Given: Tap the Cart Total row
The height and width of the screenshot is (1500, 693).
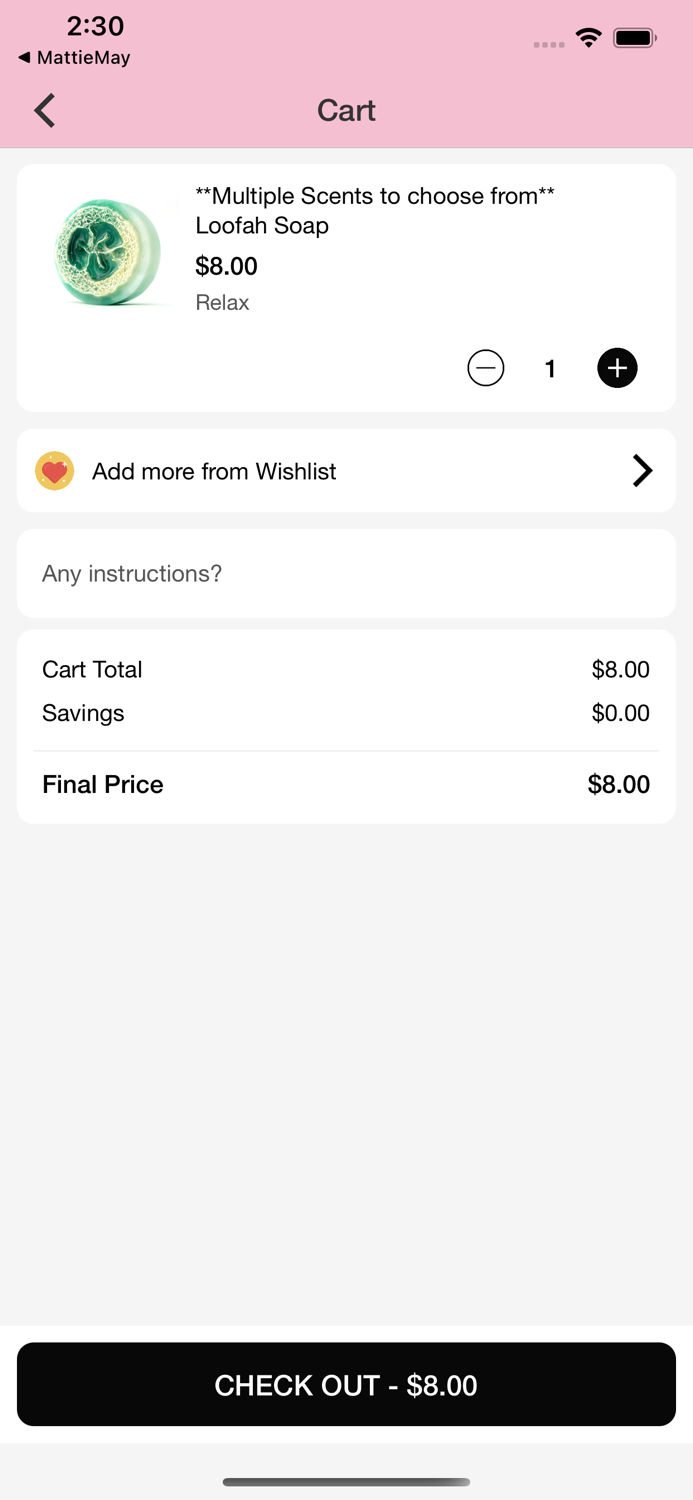Looking at the screenshot, I should tap(346, 669).
